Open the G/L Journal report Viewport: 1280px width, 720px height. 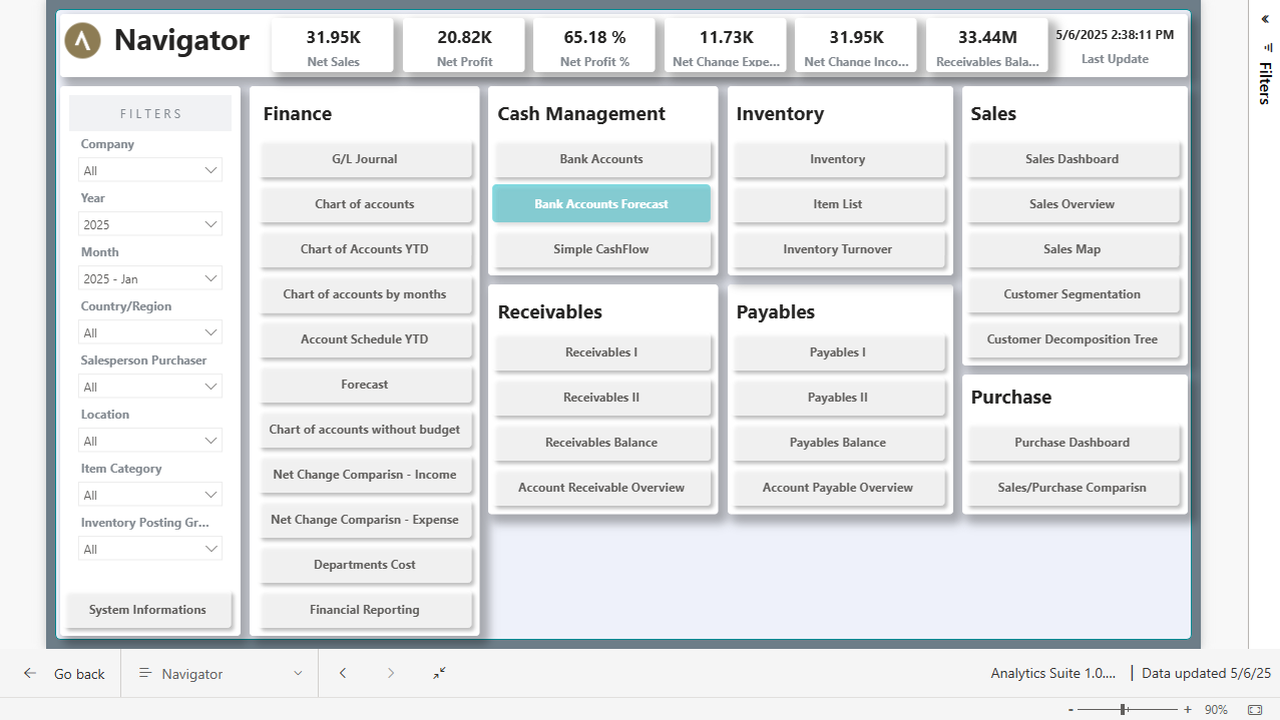(365, 159)
